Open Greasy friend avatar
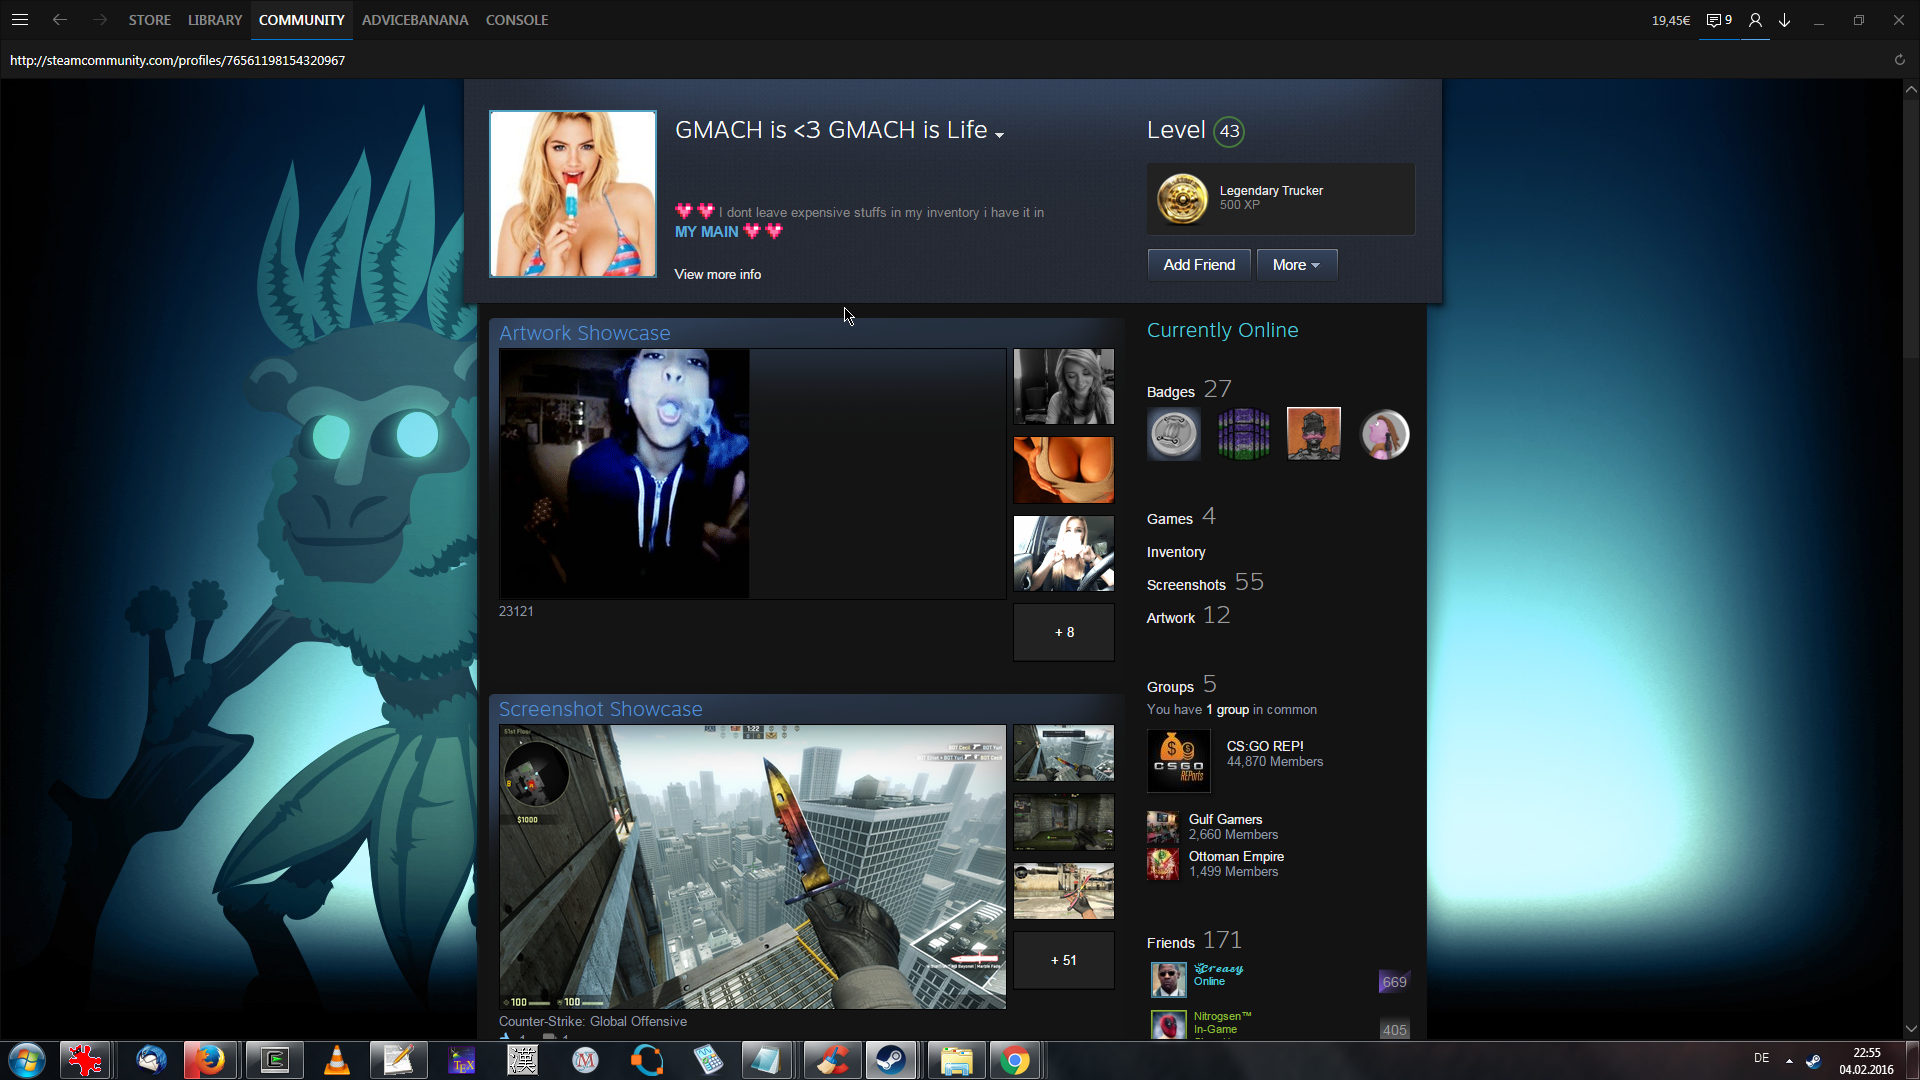Screen dimensions: 1920x1080 click(x=1168, y=979)
